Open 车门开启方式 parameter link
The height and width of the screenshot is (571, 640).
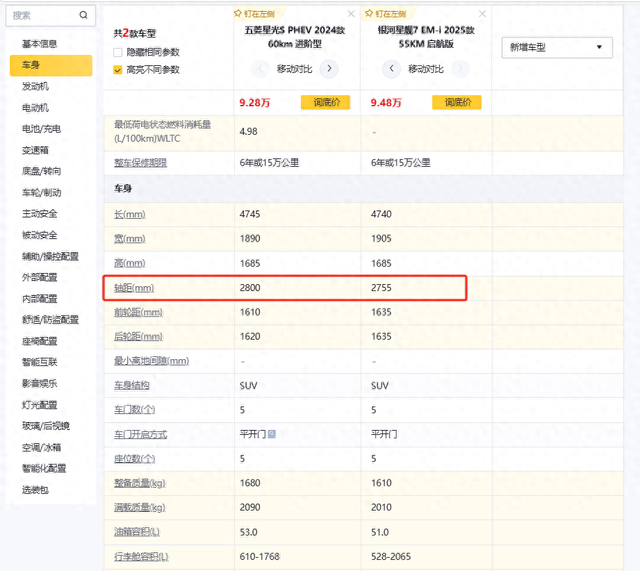point(140,434)
